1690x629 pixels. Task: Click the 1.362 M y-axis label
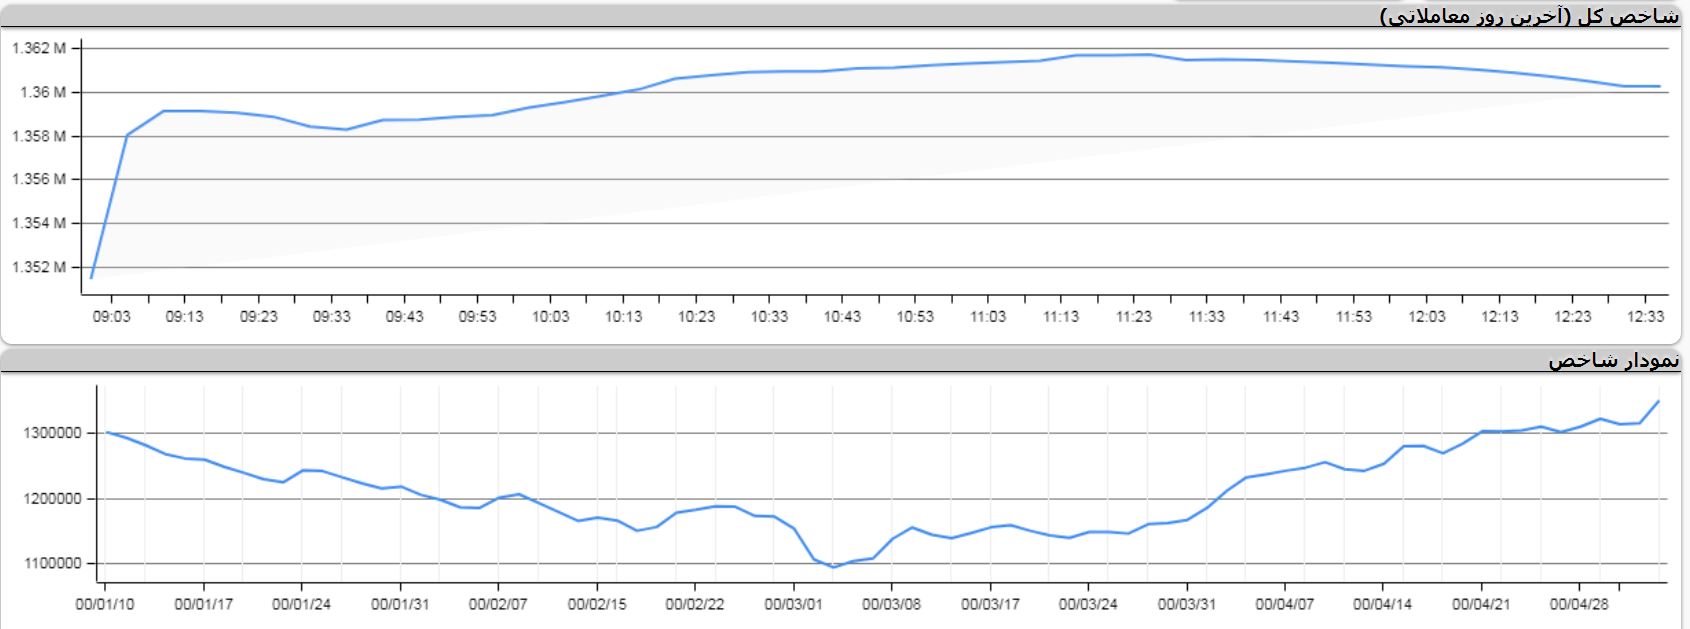pos(39,48)
